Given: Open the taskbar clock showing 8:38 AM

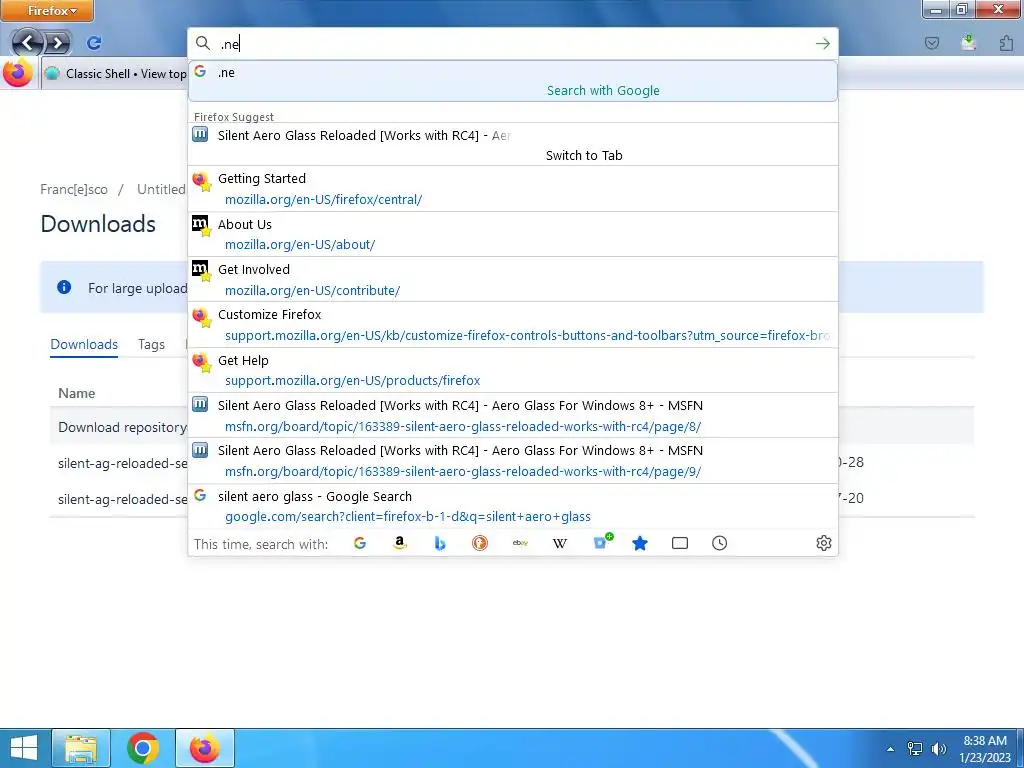Looking at the screenshot, I should 985,749.
